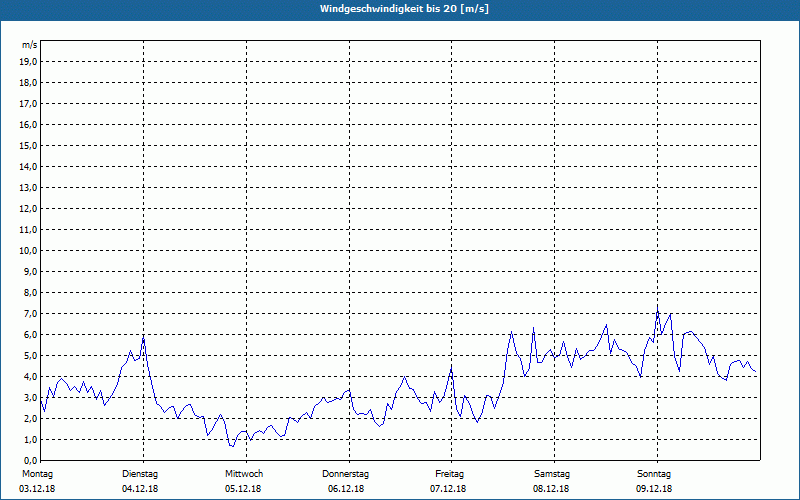The width and height of the screenshot is (800, 500).
Task: Click the date 08.12.18
Action: pos(551,489)
